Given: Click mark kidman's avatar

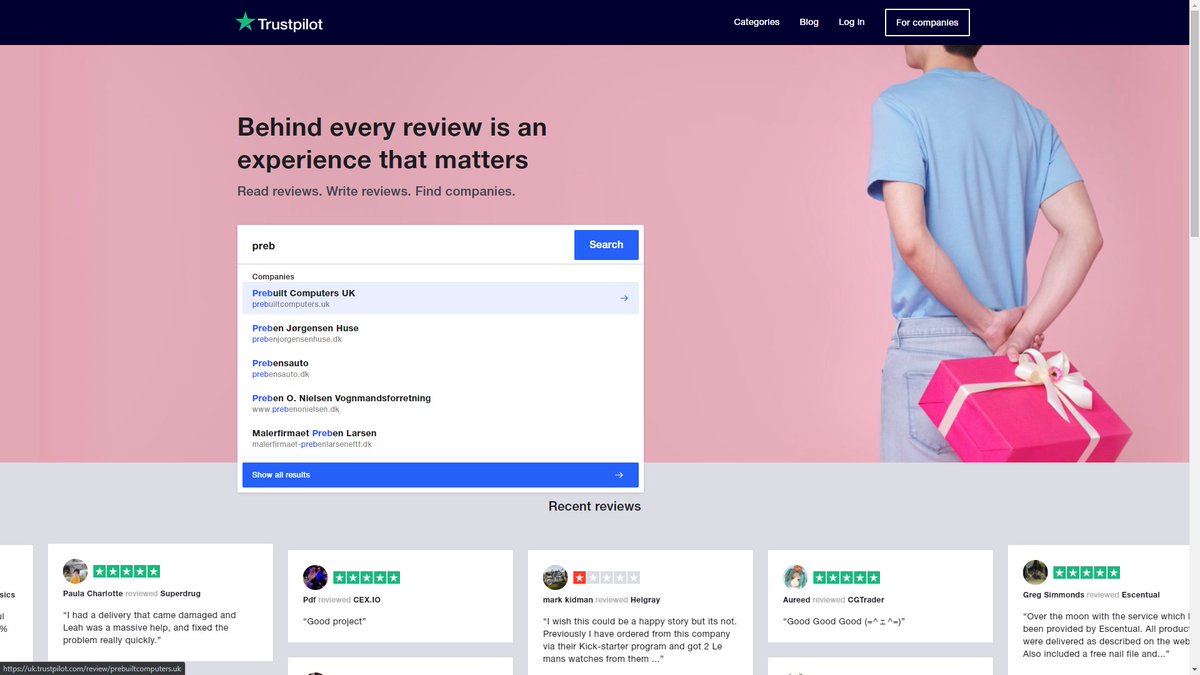Looking at the screenshot, I should point(555,577).
